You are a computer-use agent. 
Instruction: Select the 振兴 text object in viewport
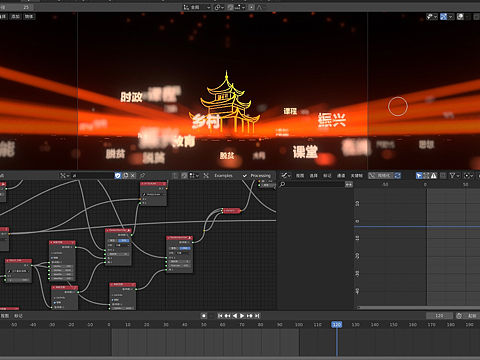coord(332,120)
